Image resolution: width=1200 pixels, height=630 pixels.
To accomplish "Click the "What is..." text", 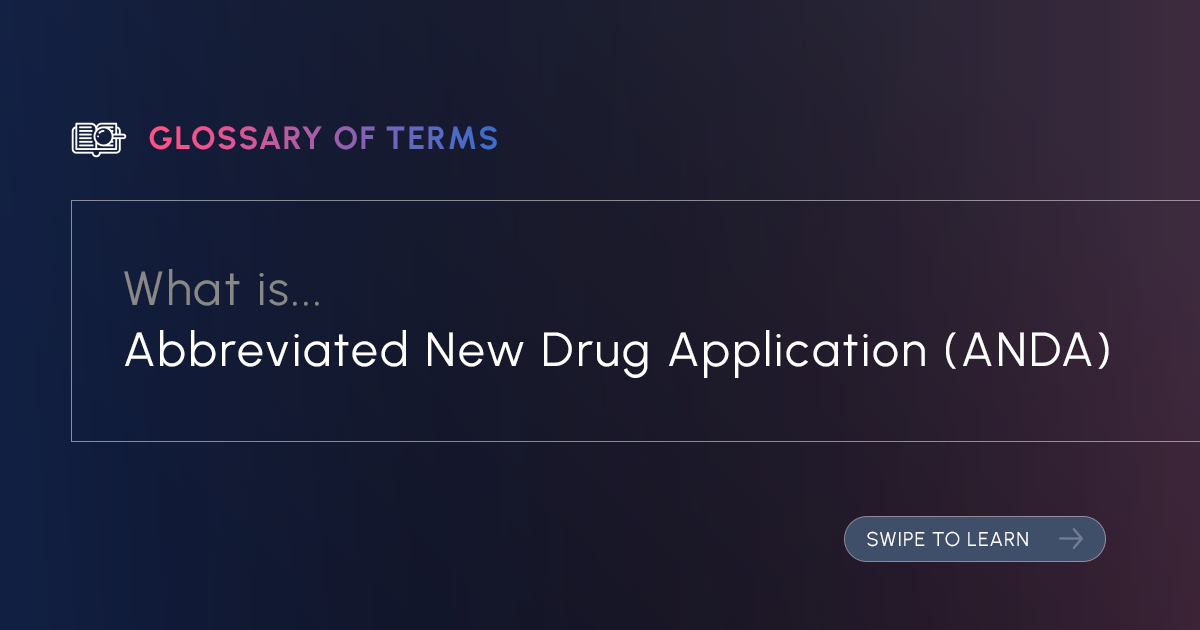I will pos(223,289).
